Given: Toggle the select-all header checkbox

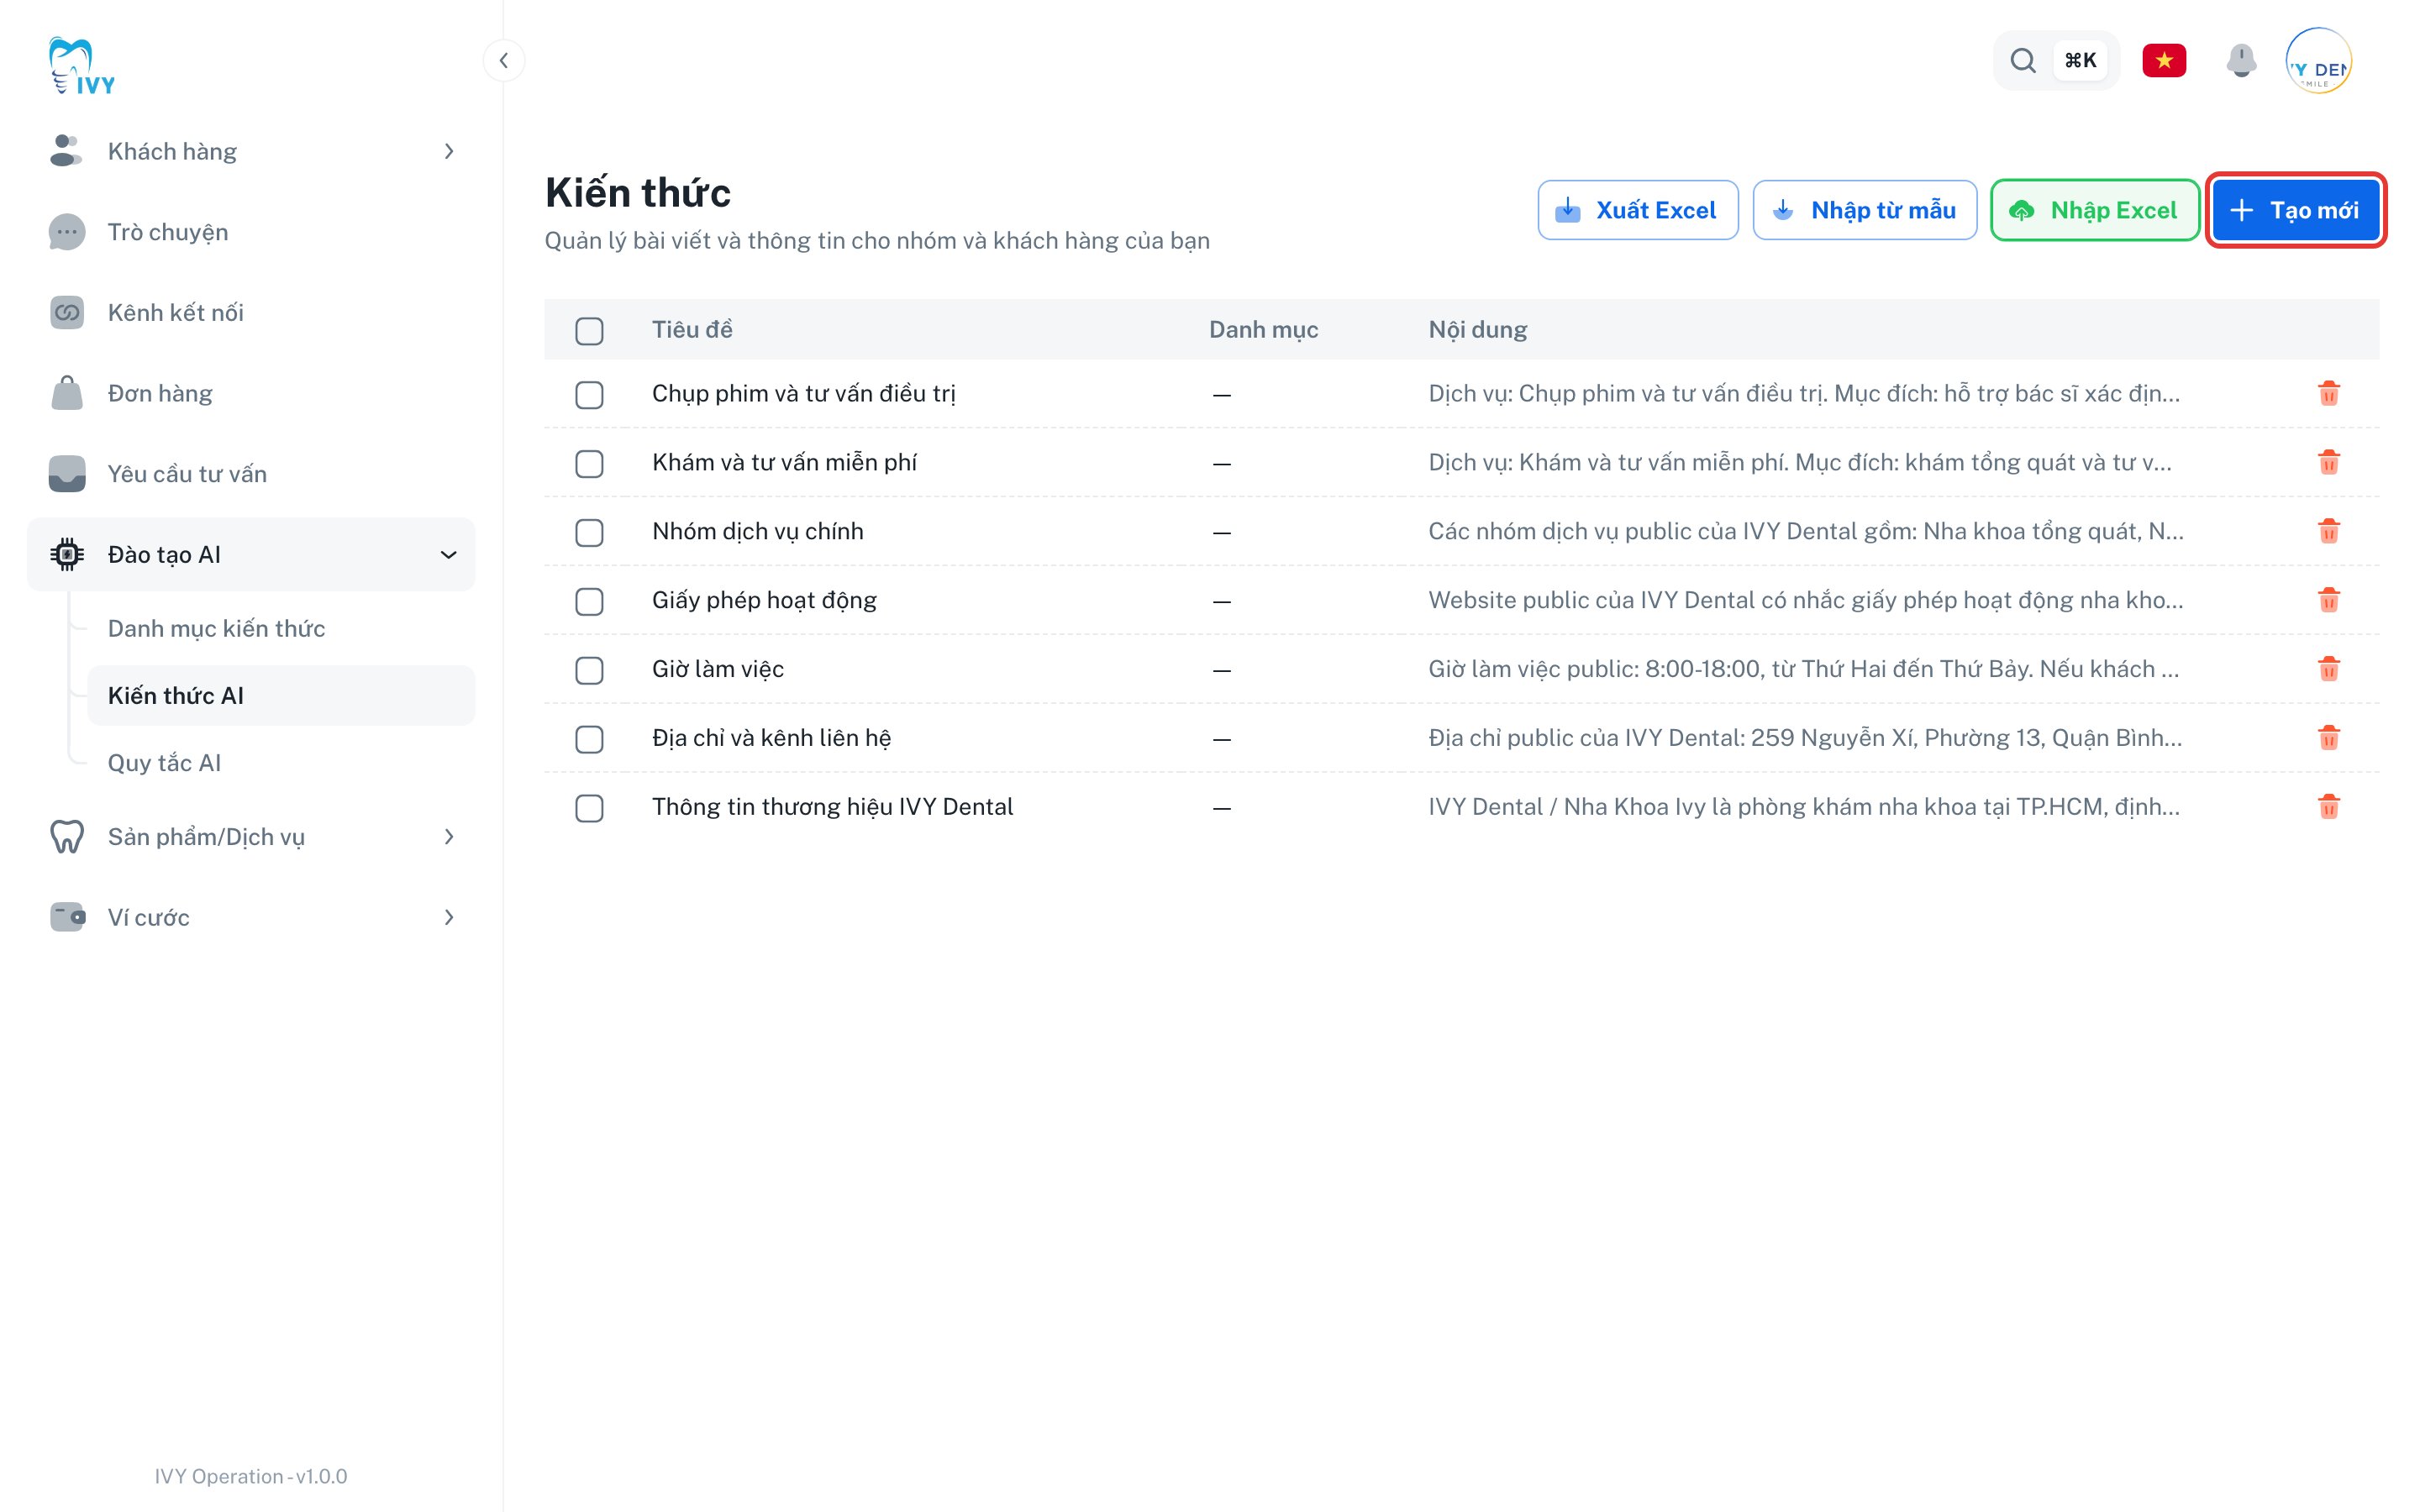Looking at the screenshot, I should tap(589, 331).
